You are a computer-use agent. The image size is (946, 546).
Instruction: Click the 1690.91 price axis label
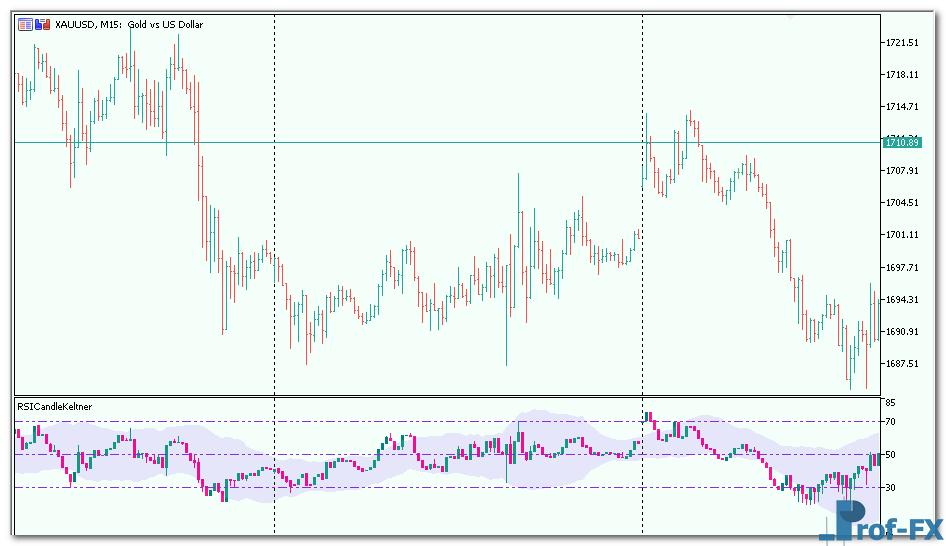(901, 332)
